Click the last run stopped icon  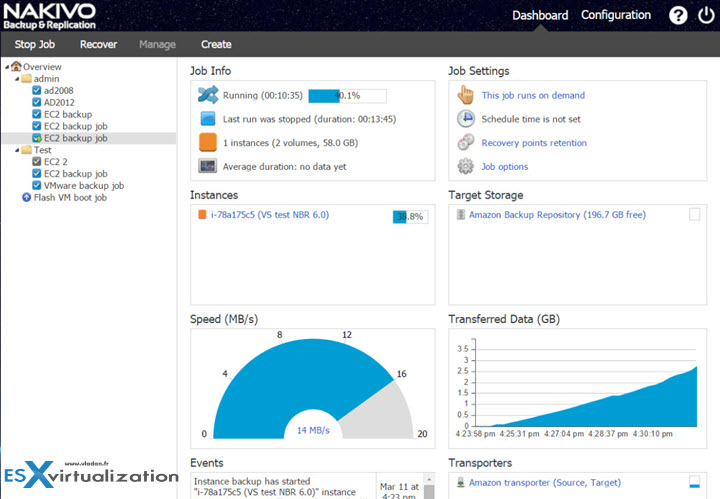[x=208, y=118]
